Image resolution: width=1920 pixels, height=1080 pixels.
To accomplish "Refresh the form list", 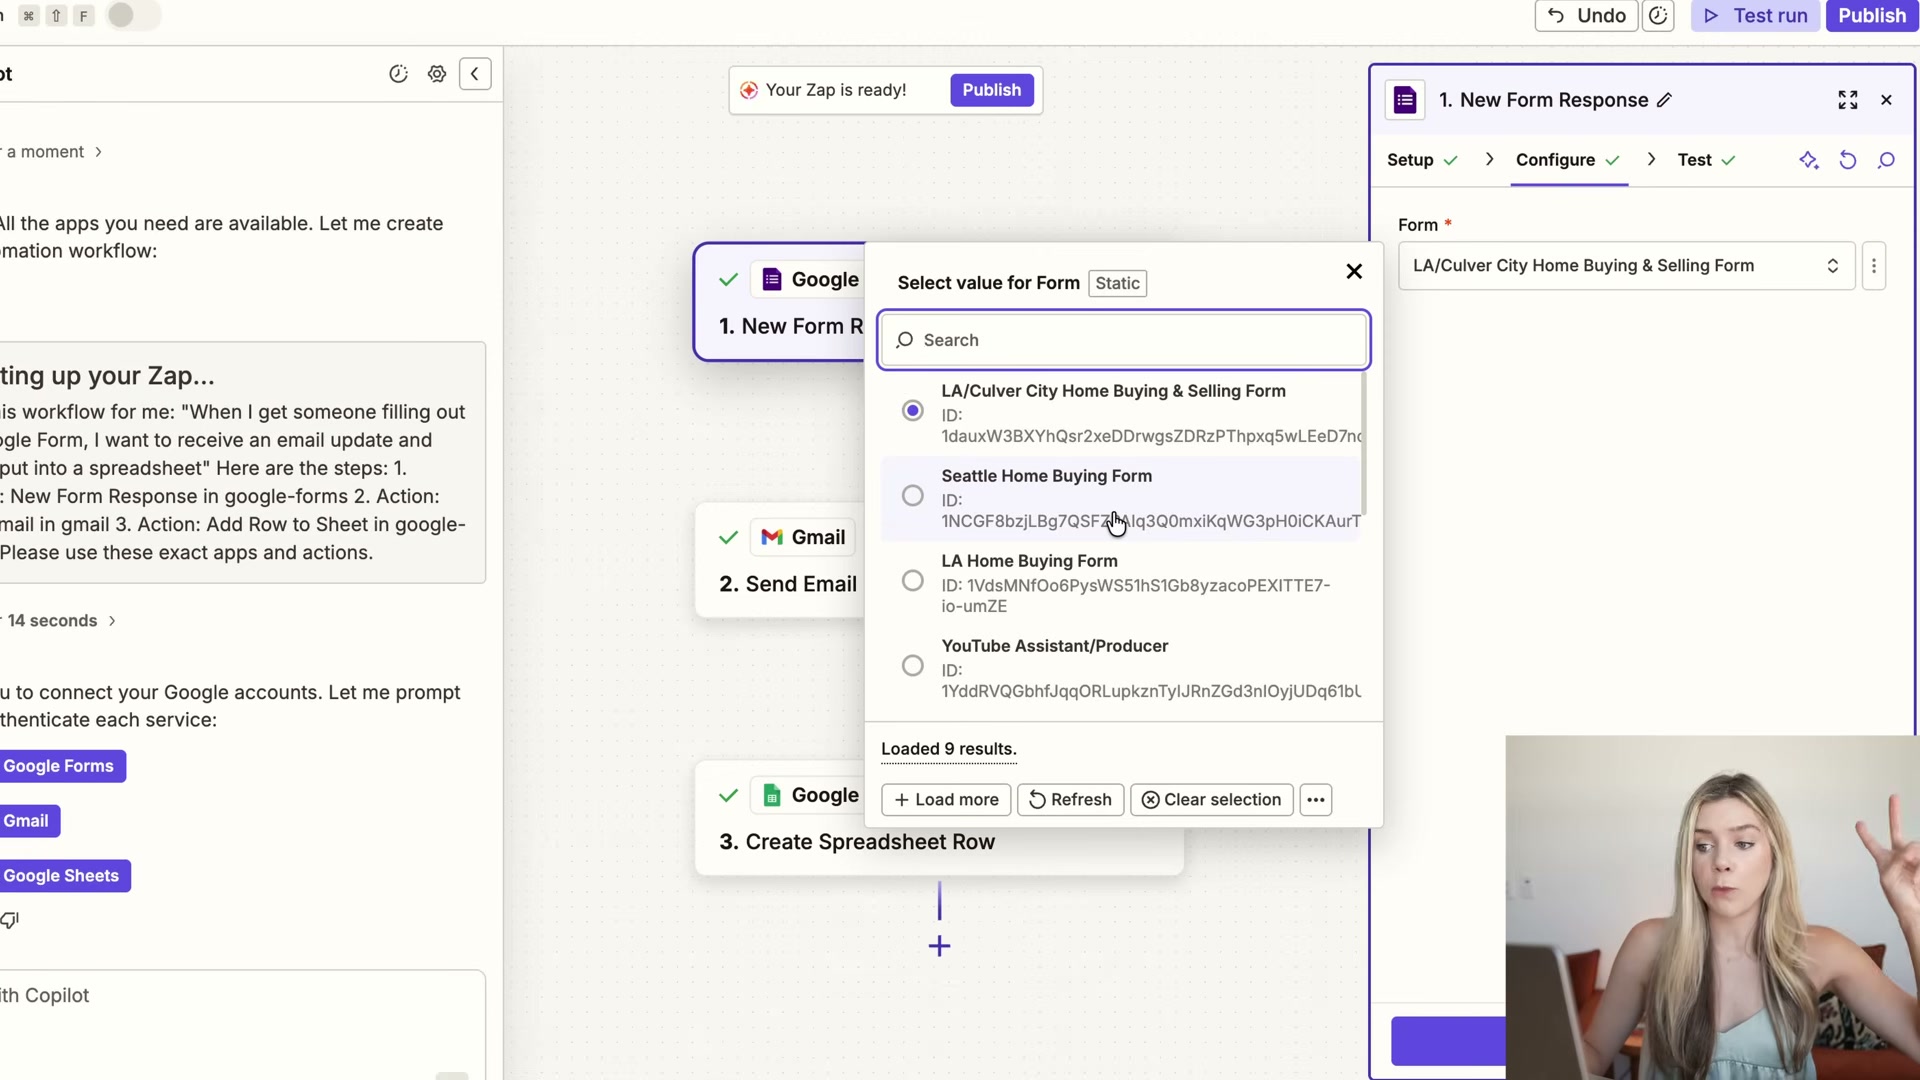I will 1070,800.
